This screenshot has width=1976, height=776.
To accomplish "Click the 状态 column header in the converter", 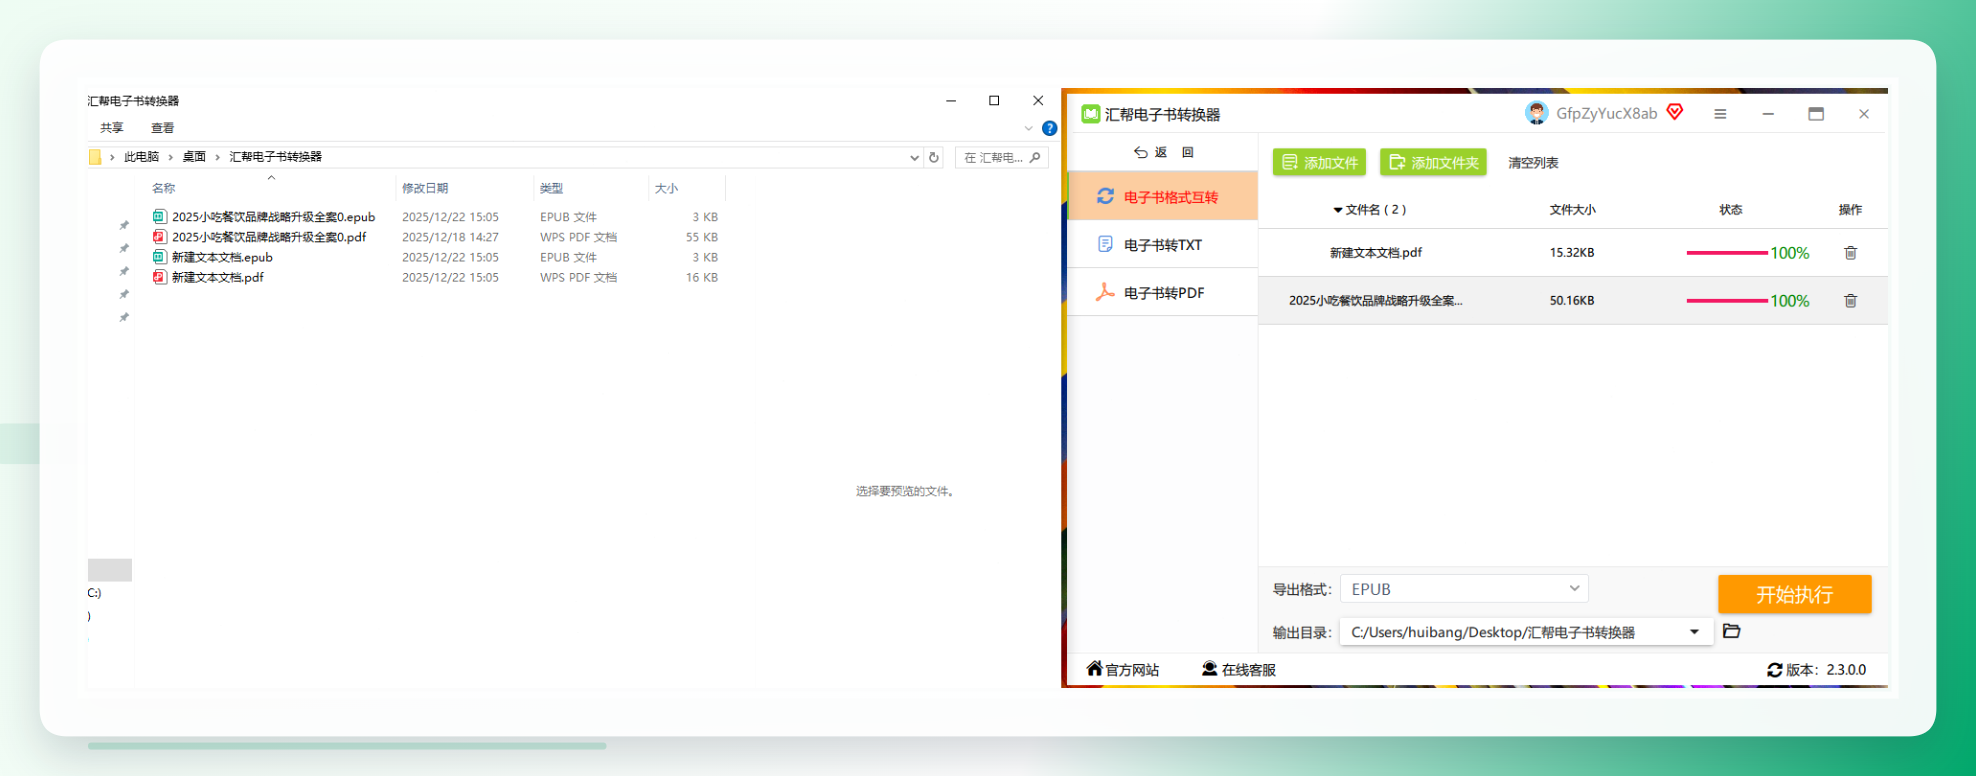I will pyautogui.click(x=1731, y=210).
